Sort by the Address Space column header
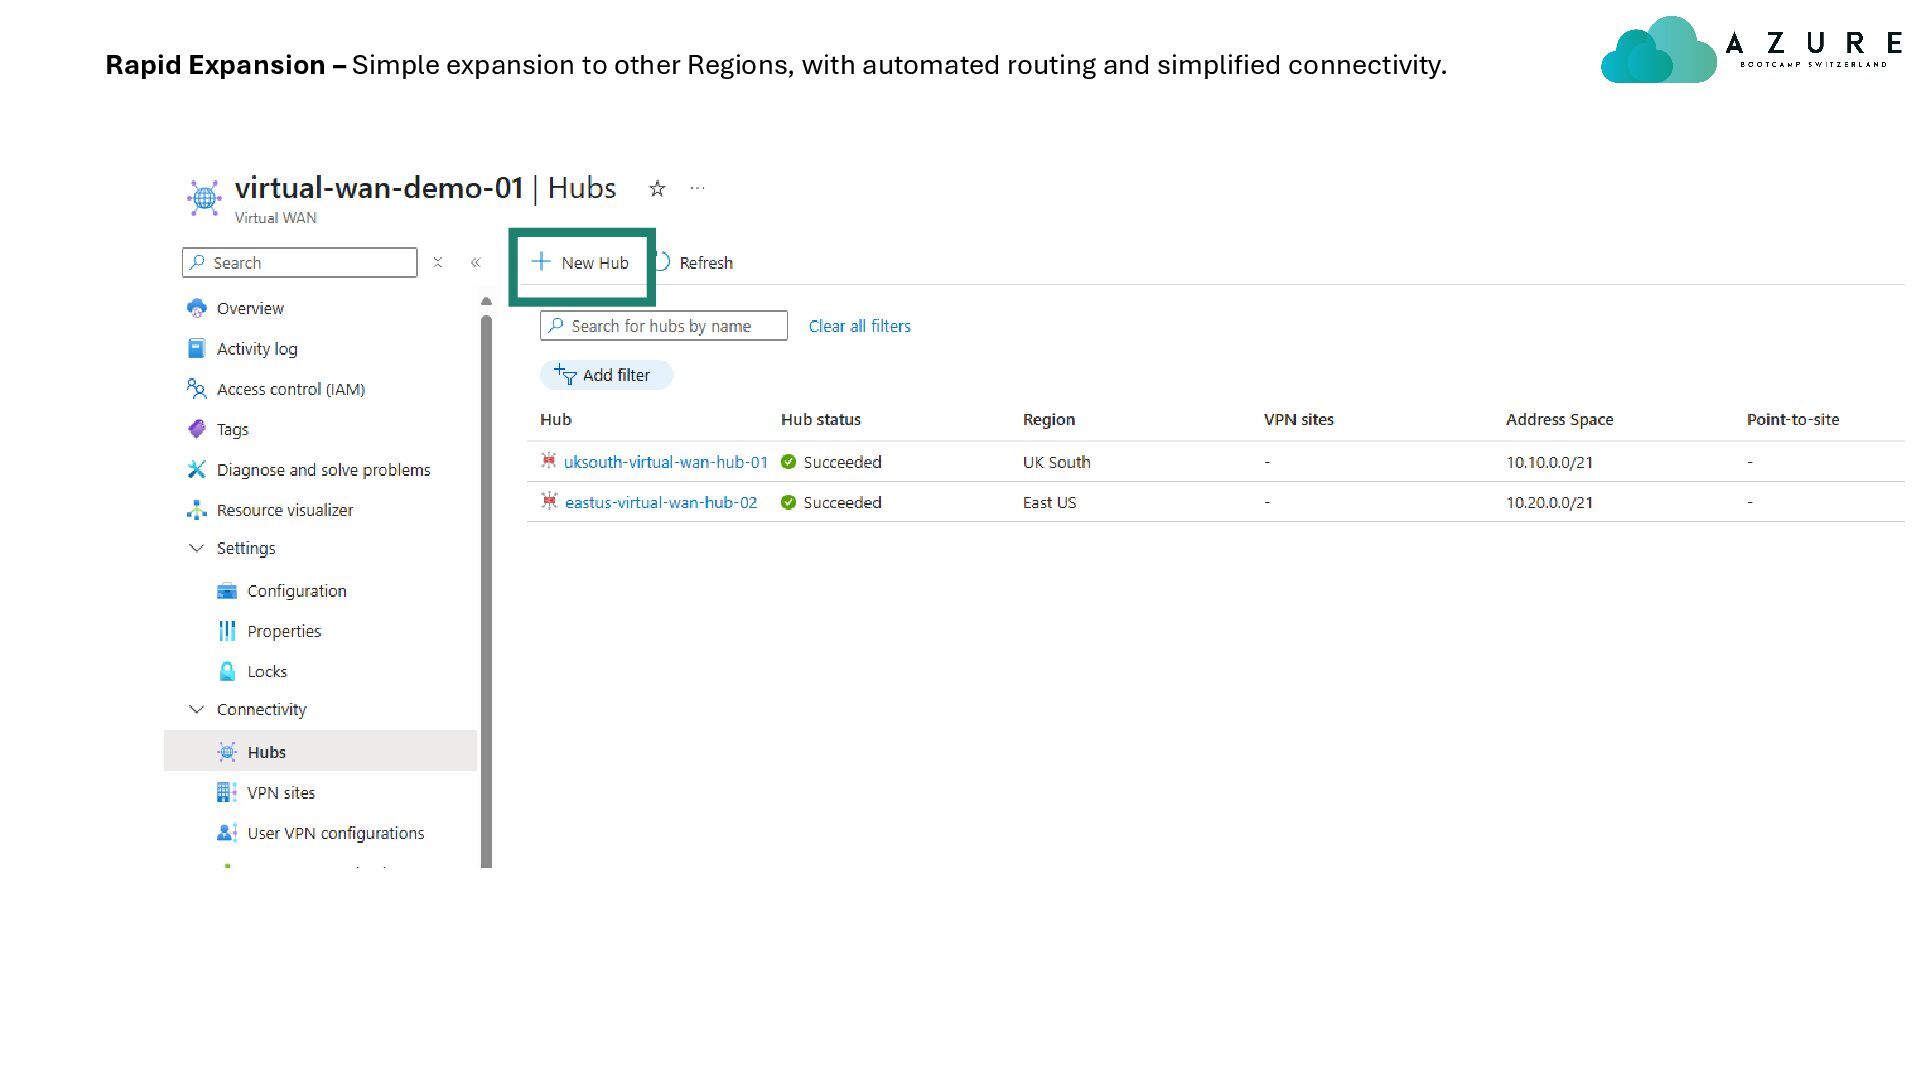The height and width of the screenshot is (1080, 1920). [x=1560, y=419]
